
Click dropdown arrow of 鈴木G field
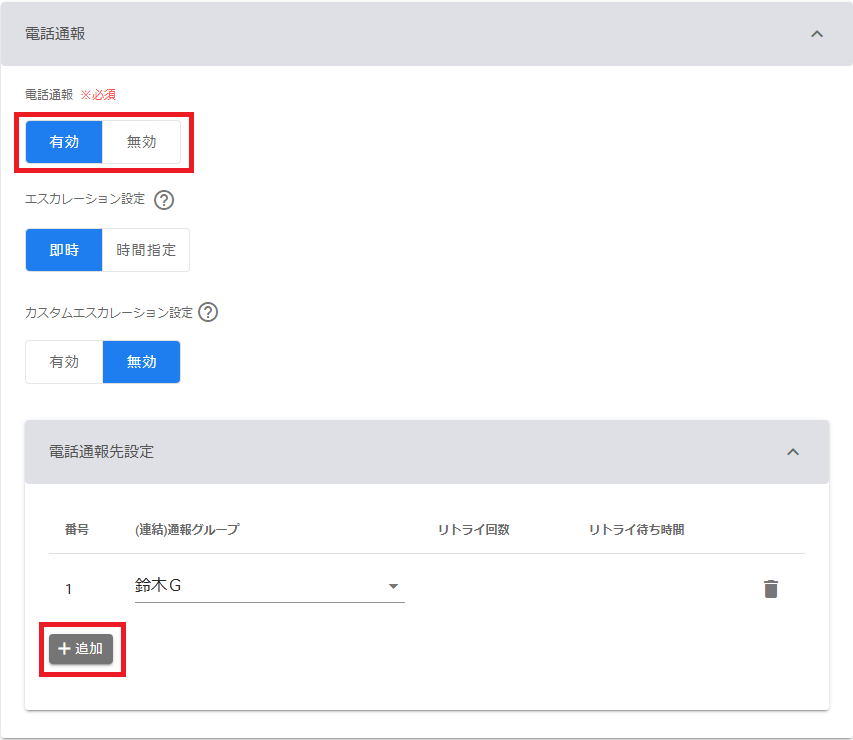pyautogui.click(x=393, y=587)
